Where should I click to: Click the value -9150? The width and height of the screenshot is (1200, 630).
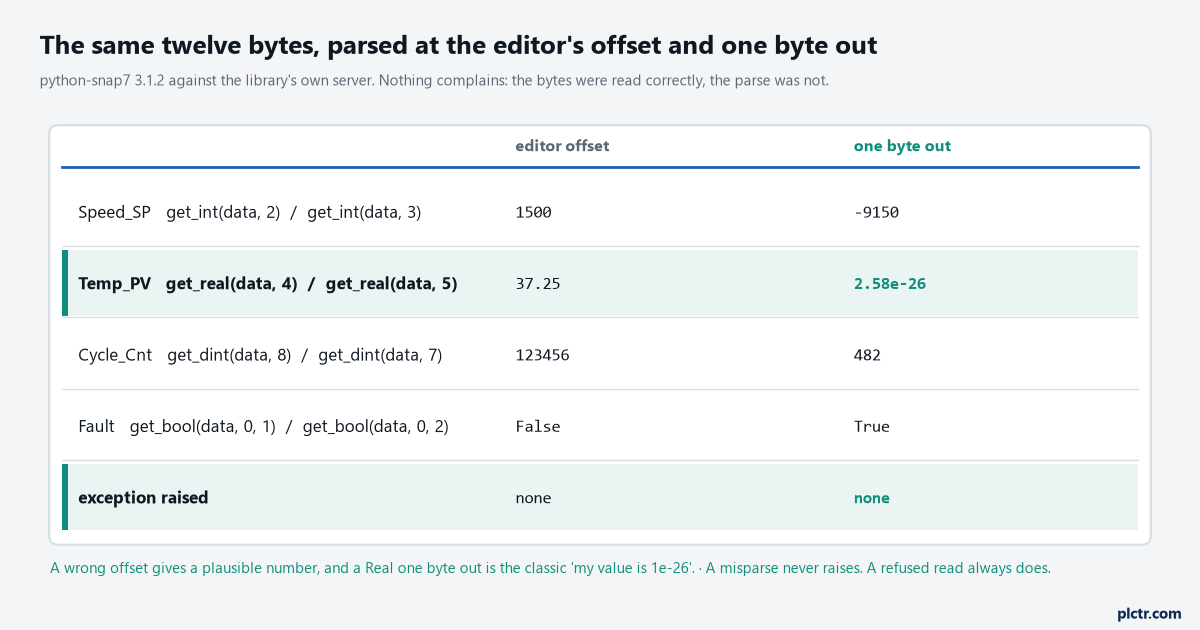point(876,212)
